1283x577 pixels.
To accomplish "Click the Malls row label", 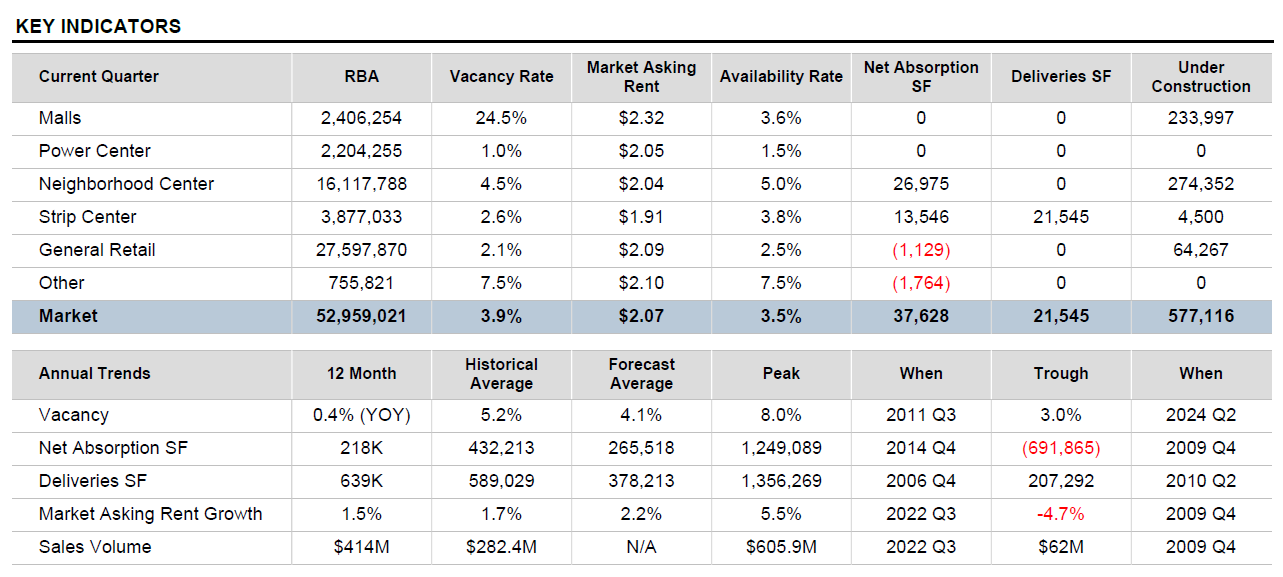I will (60, 118).
